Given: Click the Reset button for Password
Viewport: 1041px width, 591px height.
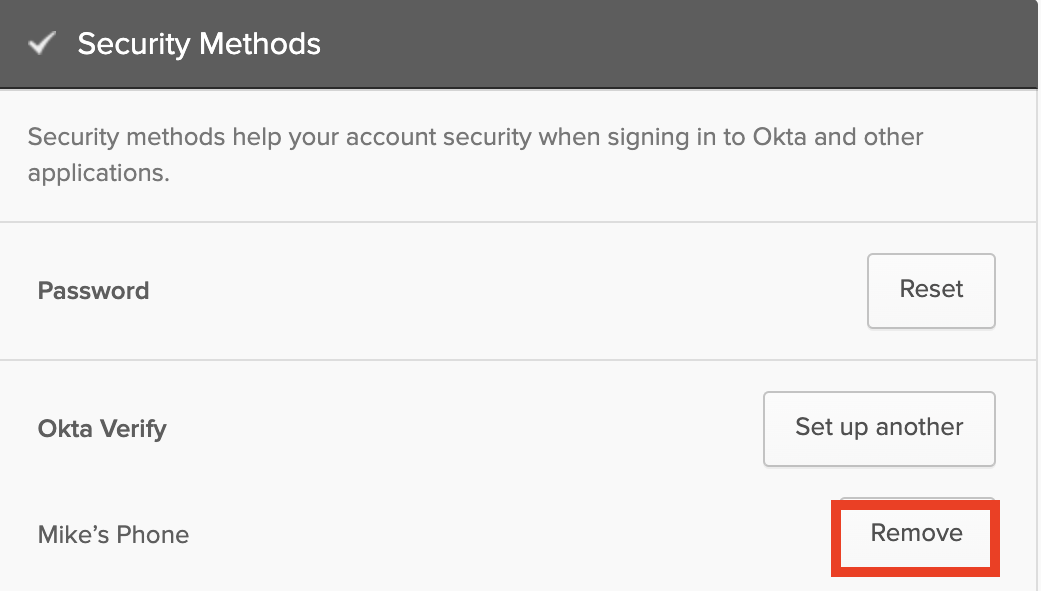Looking at the screenshot, I should 930,290.
